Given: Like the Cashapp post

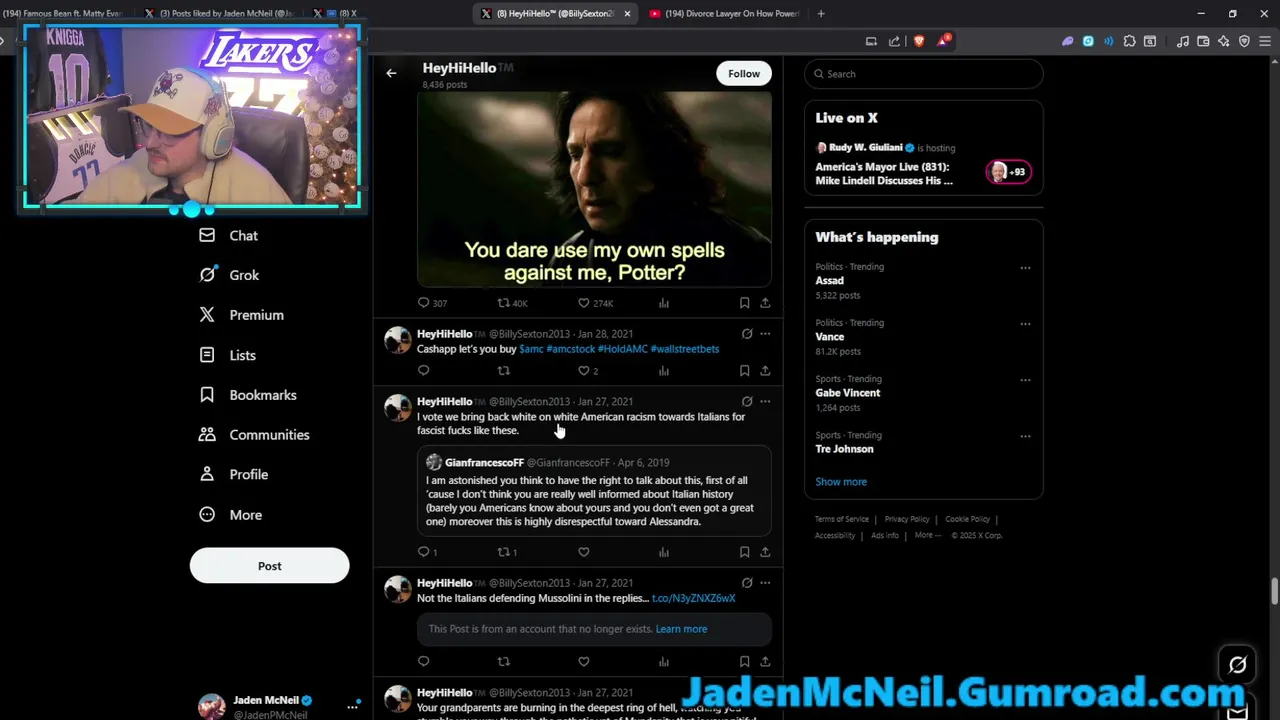Looking at the screenshot, I should [x=584, y=371].
